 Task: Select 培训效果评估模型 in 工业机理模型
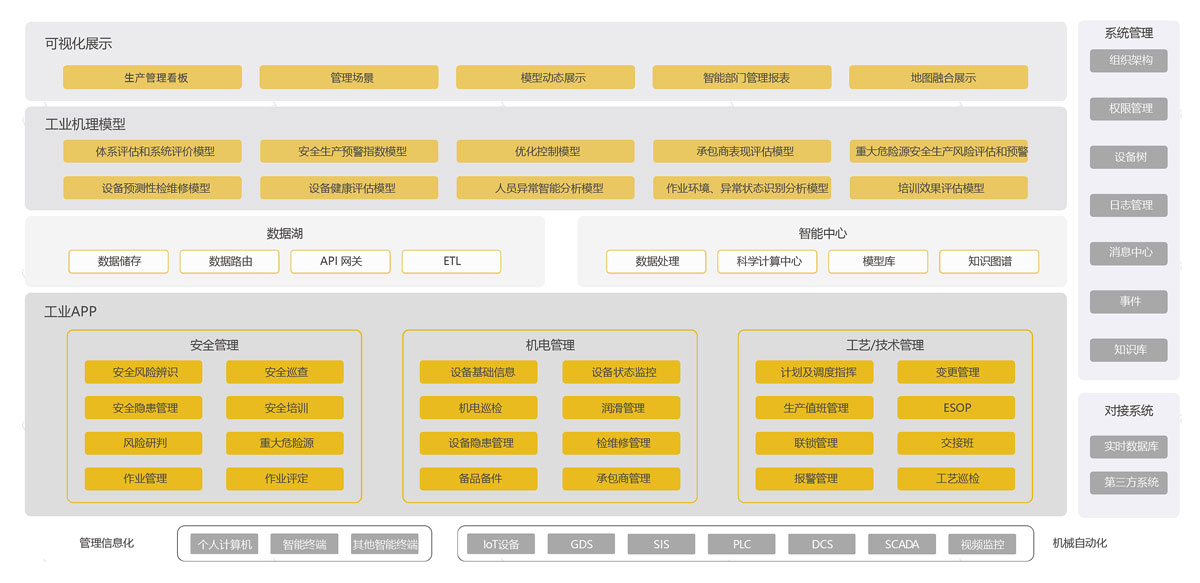(x=938, y=188)
